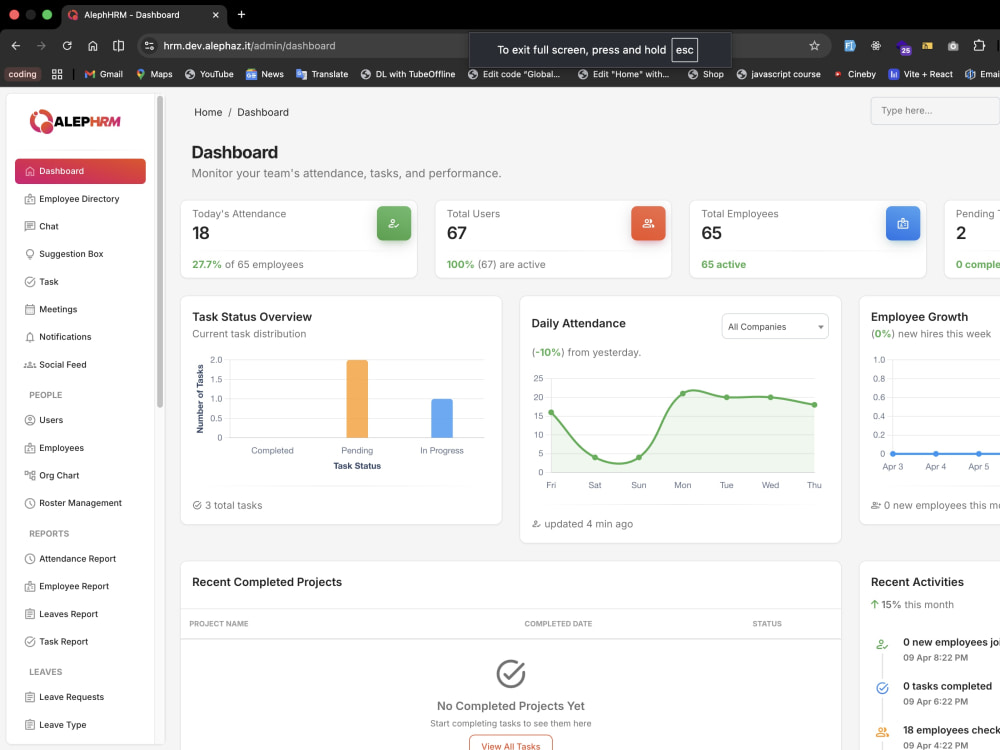Click the Type here search field
The height and width of the screenshot is (750, 1000).
tap(935, 111)
